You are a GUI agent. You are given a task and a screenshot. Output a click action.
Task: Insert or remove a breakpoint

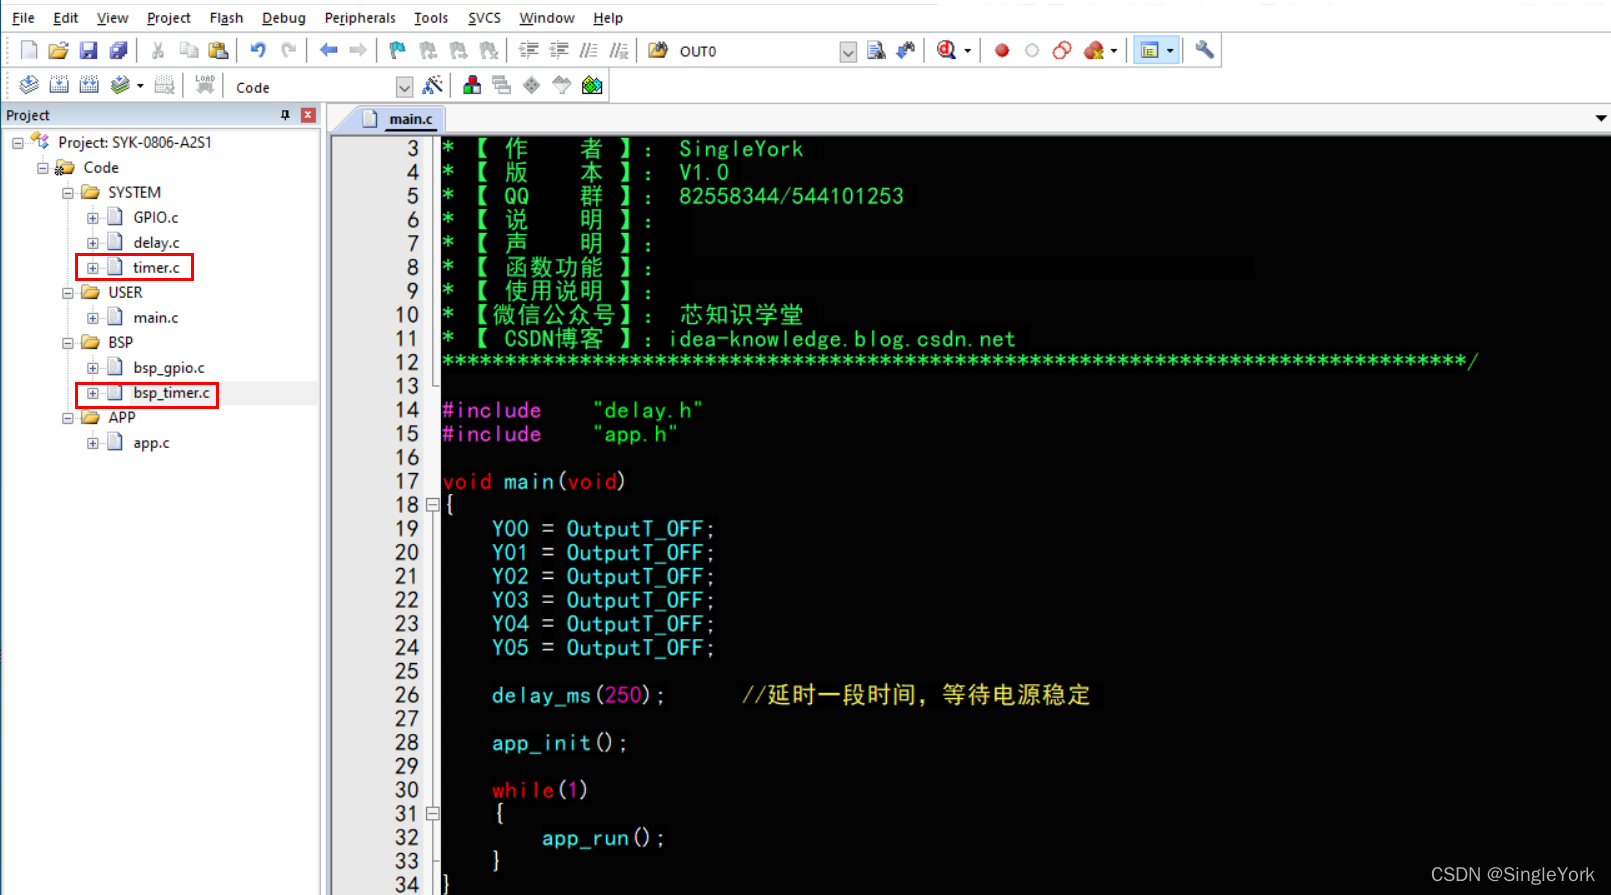(x=1002, y=50)
